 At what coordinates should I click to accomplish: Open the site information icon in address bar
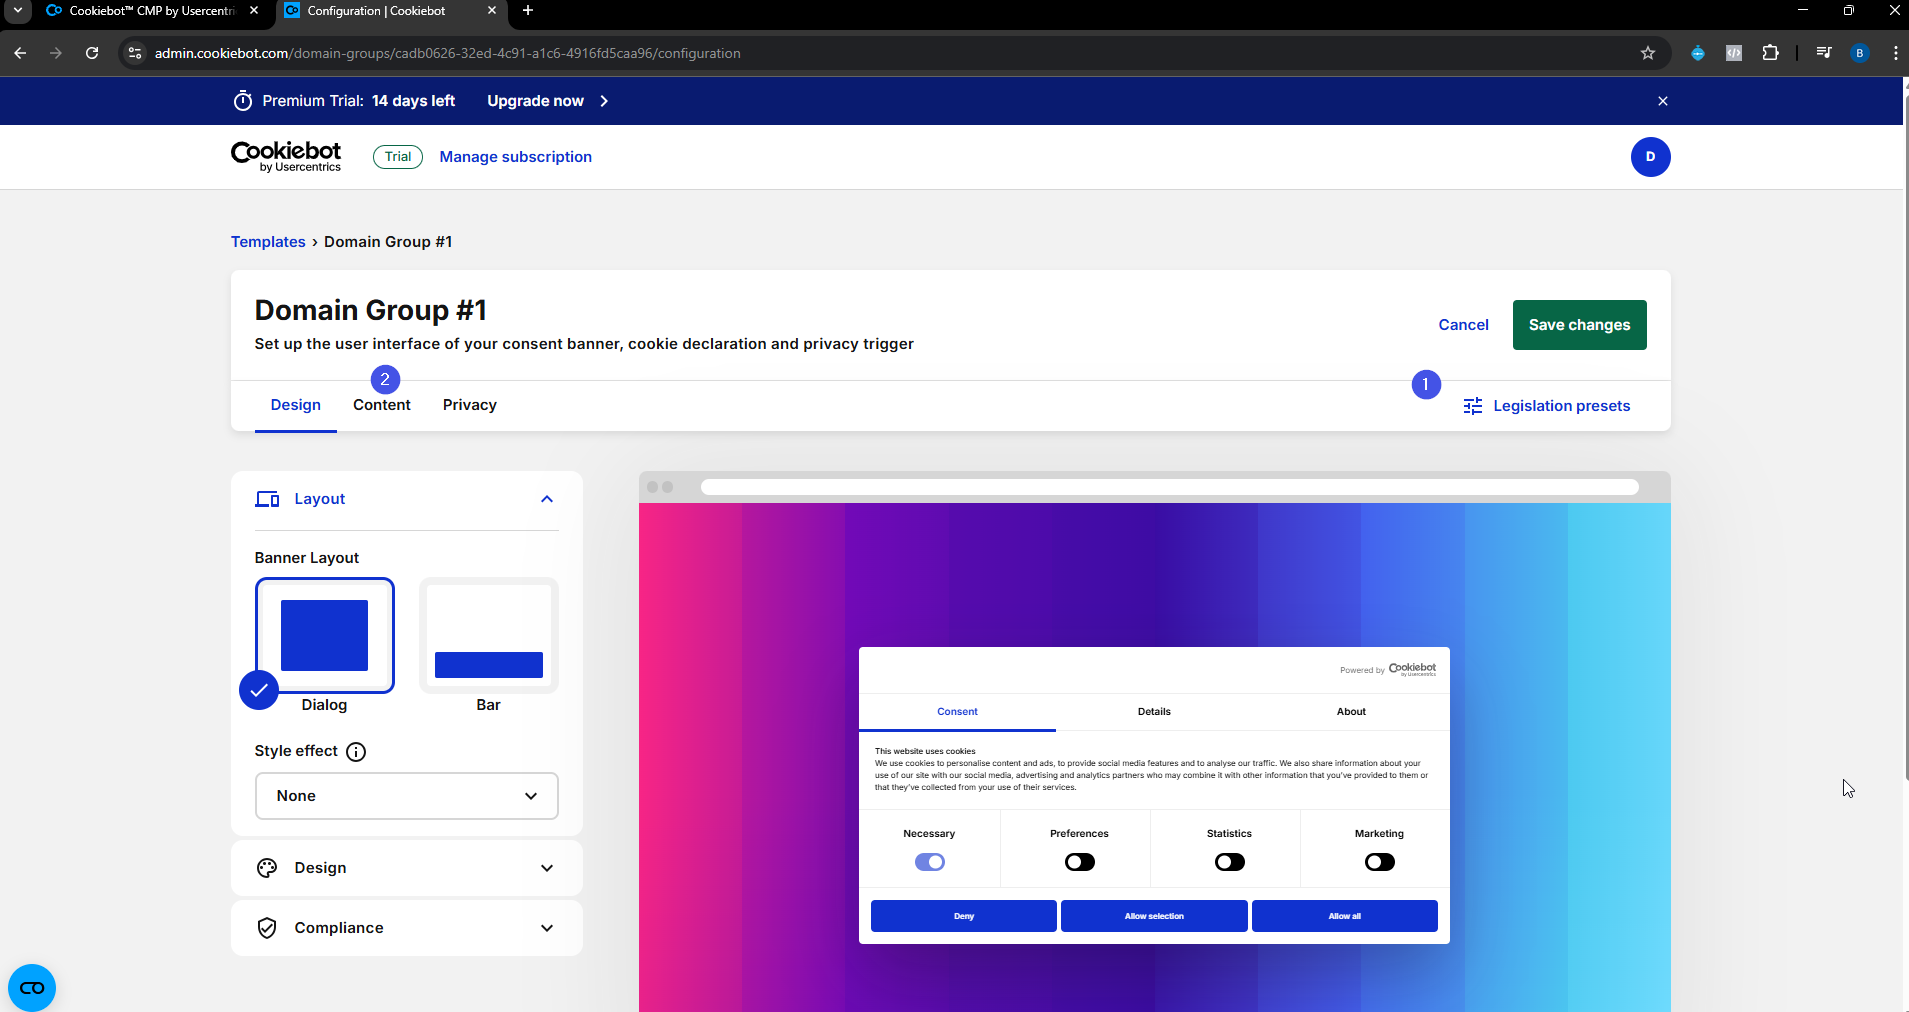click(136, 53)
